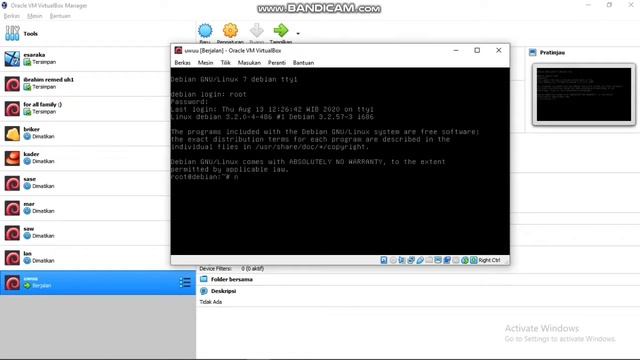
Task: Select the esaraka virtual machine
Action: click(98, 58)
